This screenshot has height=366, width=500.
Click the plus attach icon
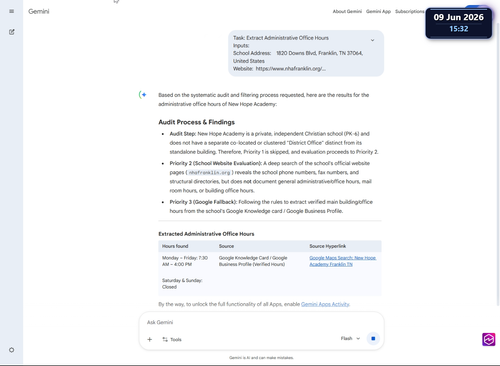150,339
